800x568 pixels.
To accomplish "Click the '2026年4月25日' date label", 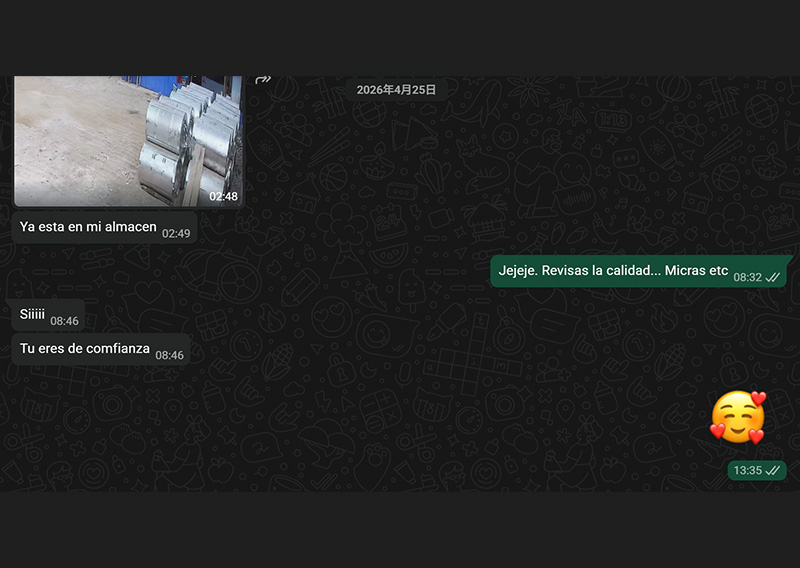I will tap(396, 90).
